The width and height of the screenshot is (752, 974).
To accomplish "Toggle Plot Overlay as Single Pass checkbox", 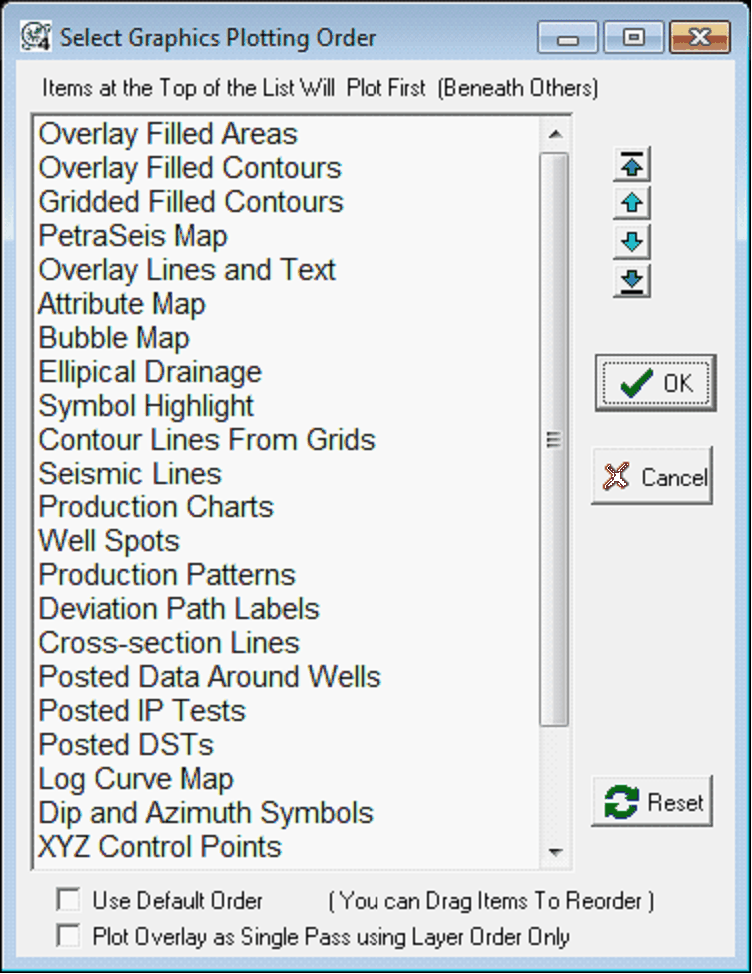I will [69, 937].
